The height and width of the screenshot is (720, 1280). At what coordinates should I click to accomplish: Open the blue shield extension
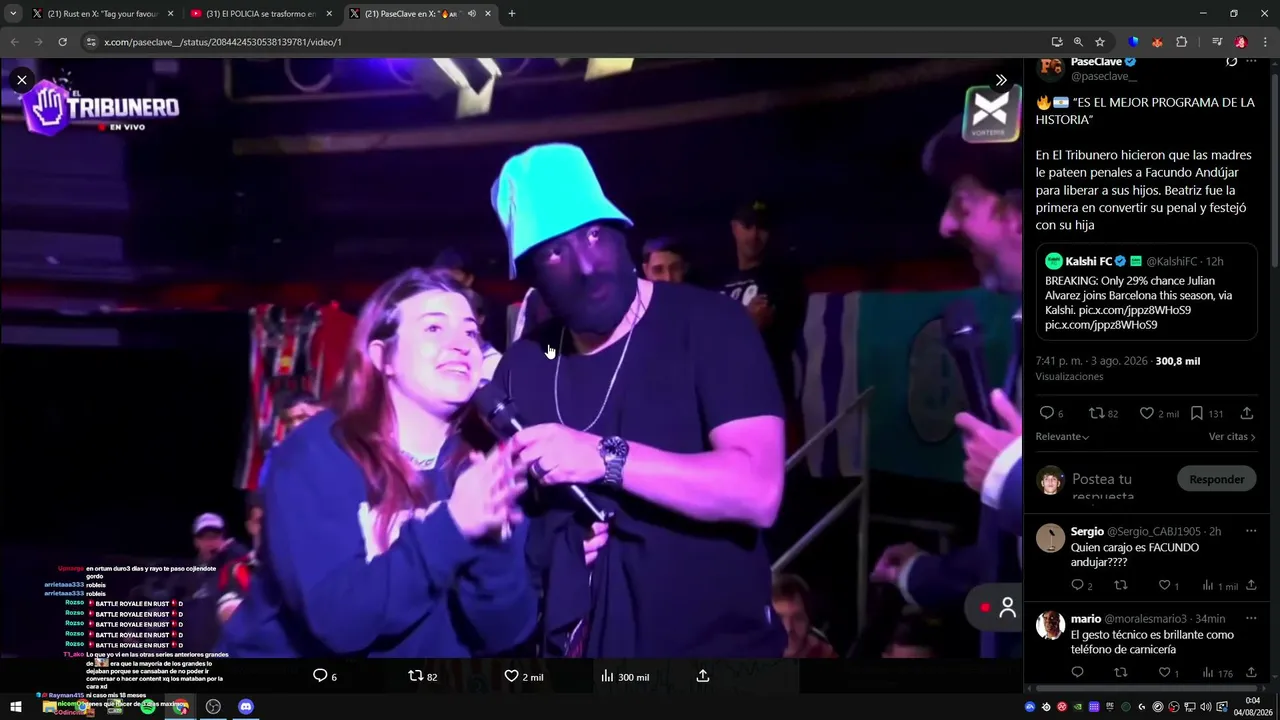click(1133, 42)
